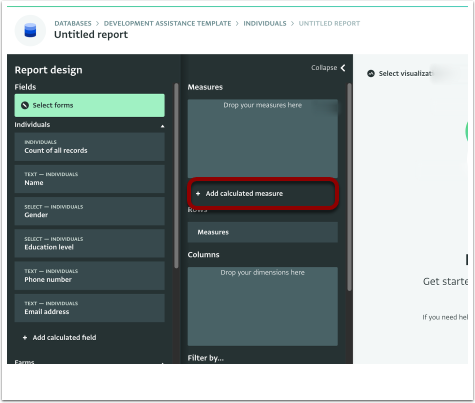475x403 pixels.
Task: Open the Databases breadcrumb link
Action: pos(73,23)
